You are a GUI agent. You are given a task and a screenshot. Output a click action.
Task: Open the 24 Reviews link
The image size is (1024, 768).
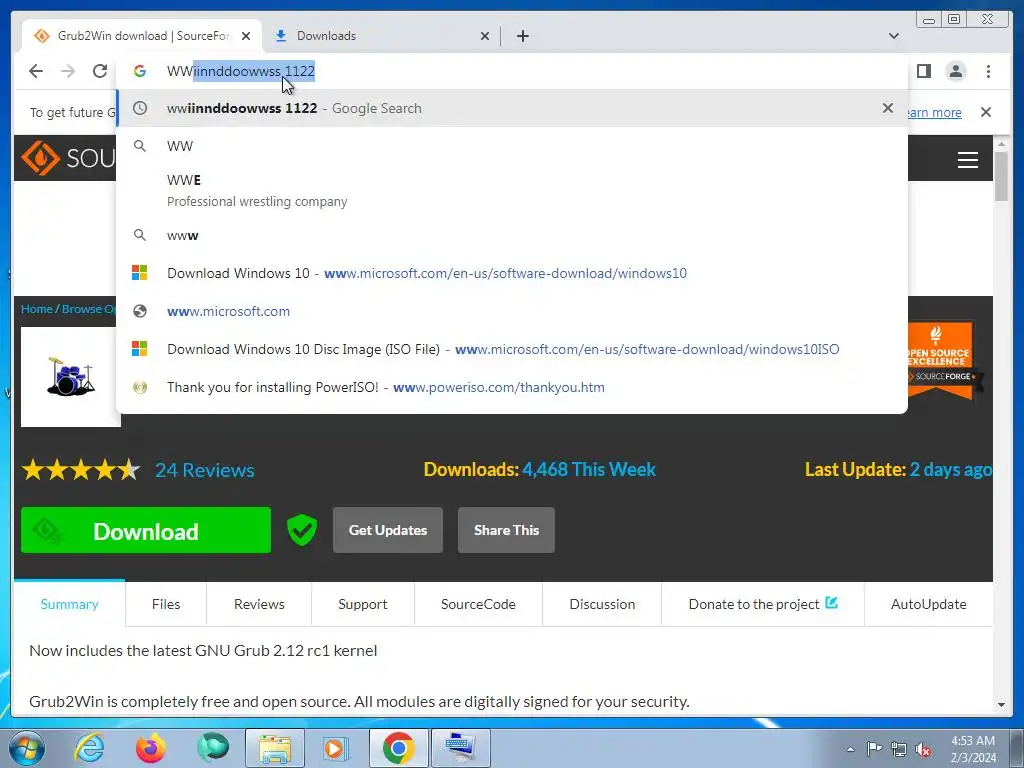pos(204,470)
